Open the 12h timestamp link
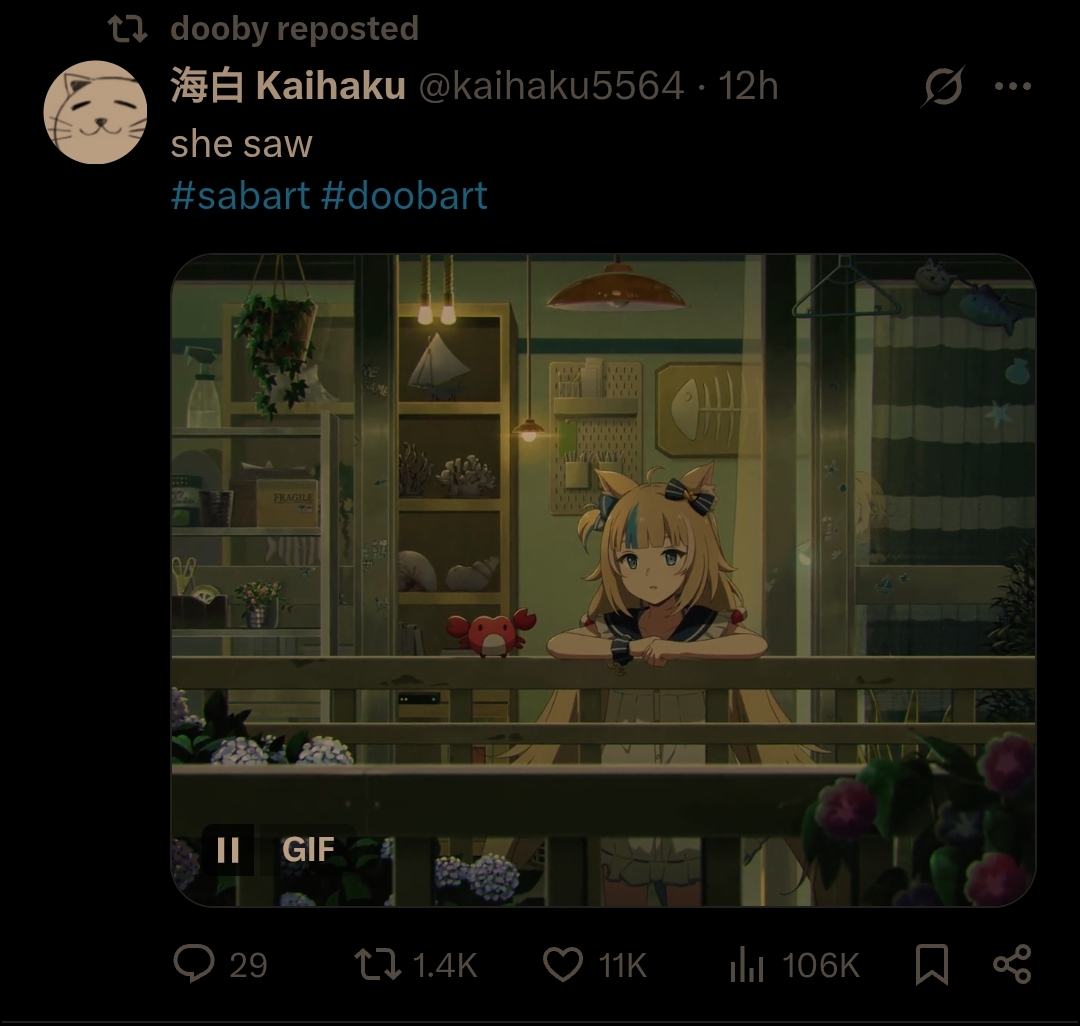The image size is (1080, 1026). (748, 86)
